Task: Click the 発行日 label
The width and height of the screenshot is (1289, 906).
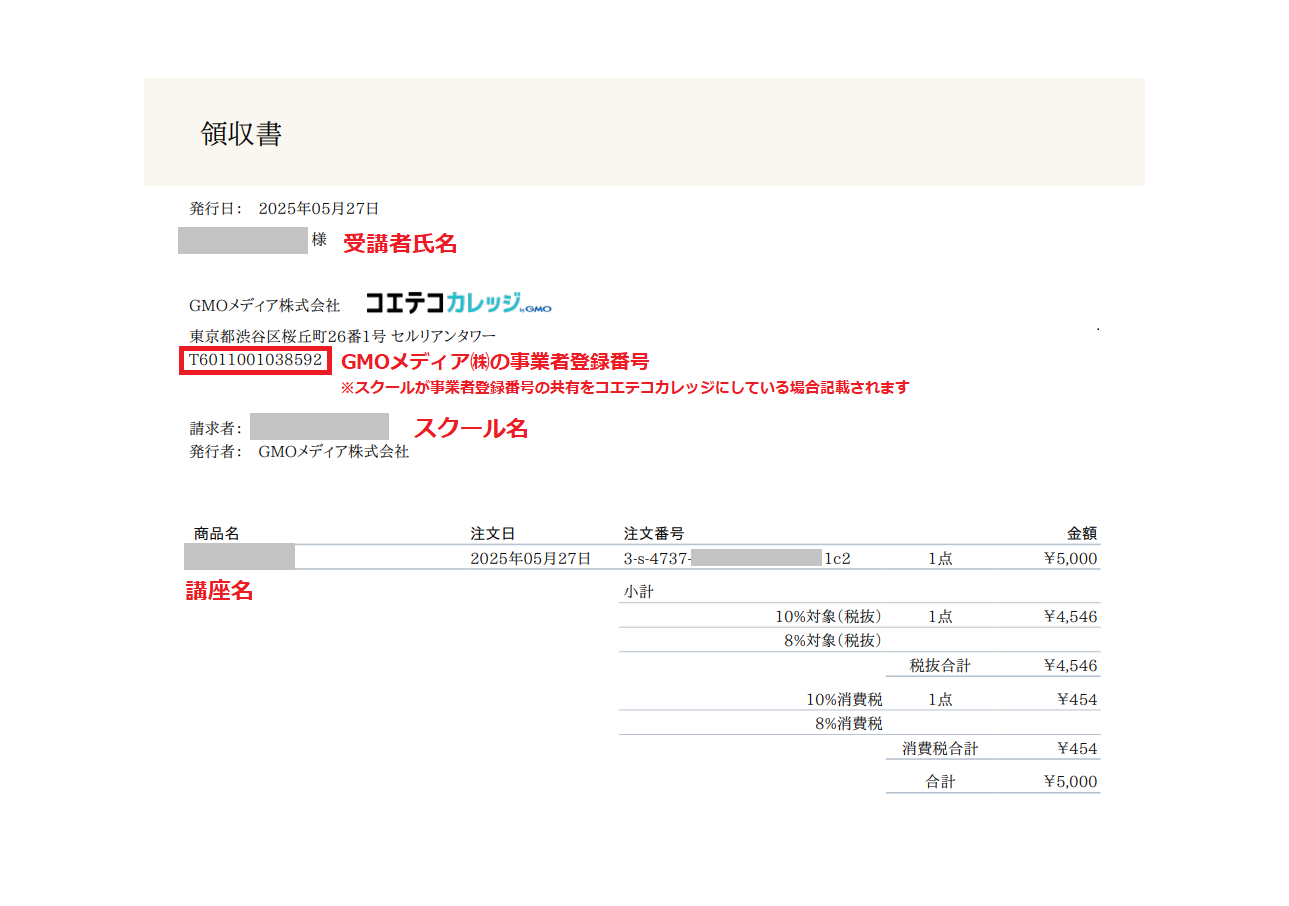Action: (216, 209)
